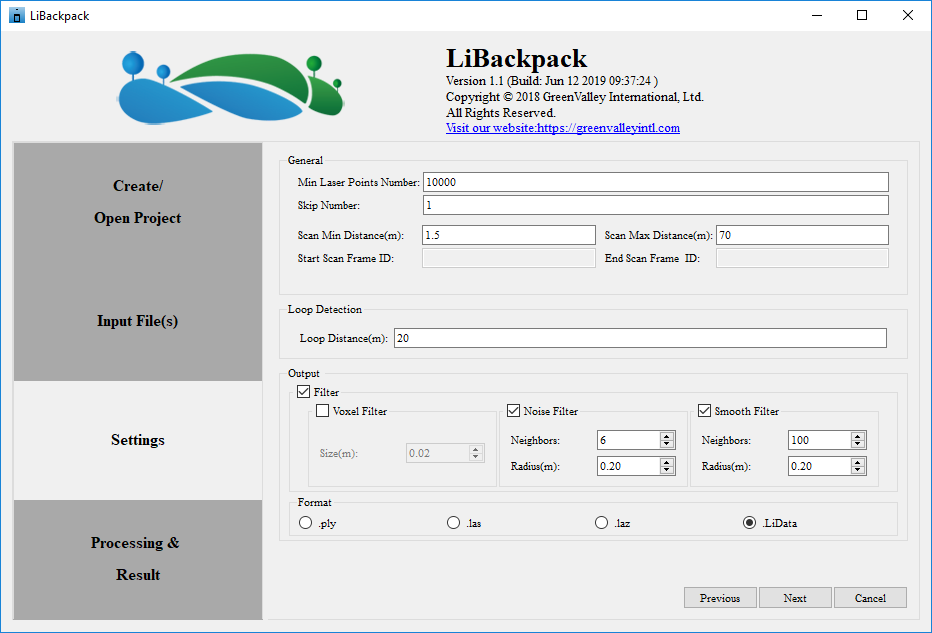Increase Noise Filter Radius value
Viewport: 932px width, 633px height.
(666, 462)
